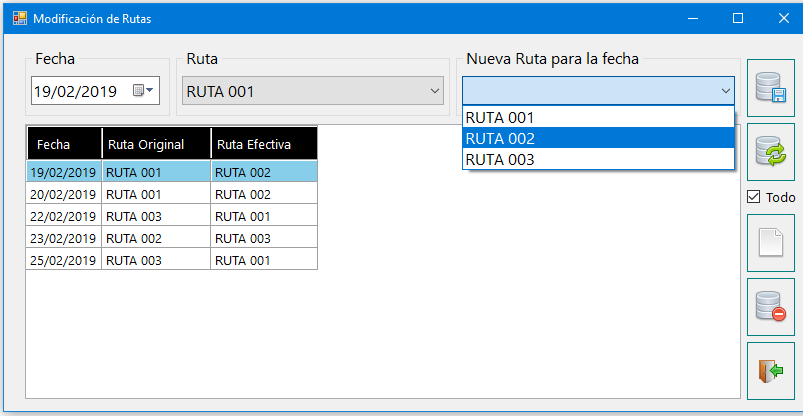Select the row dated 19/02/2019

click(172, 173)
